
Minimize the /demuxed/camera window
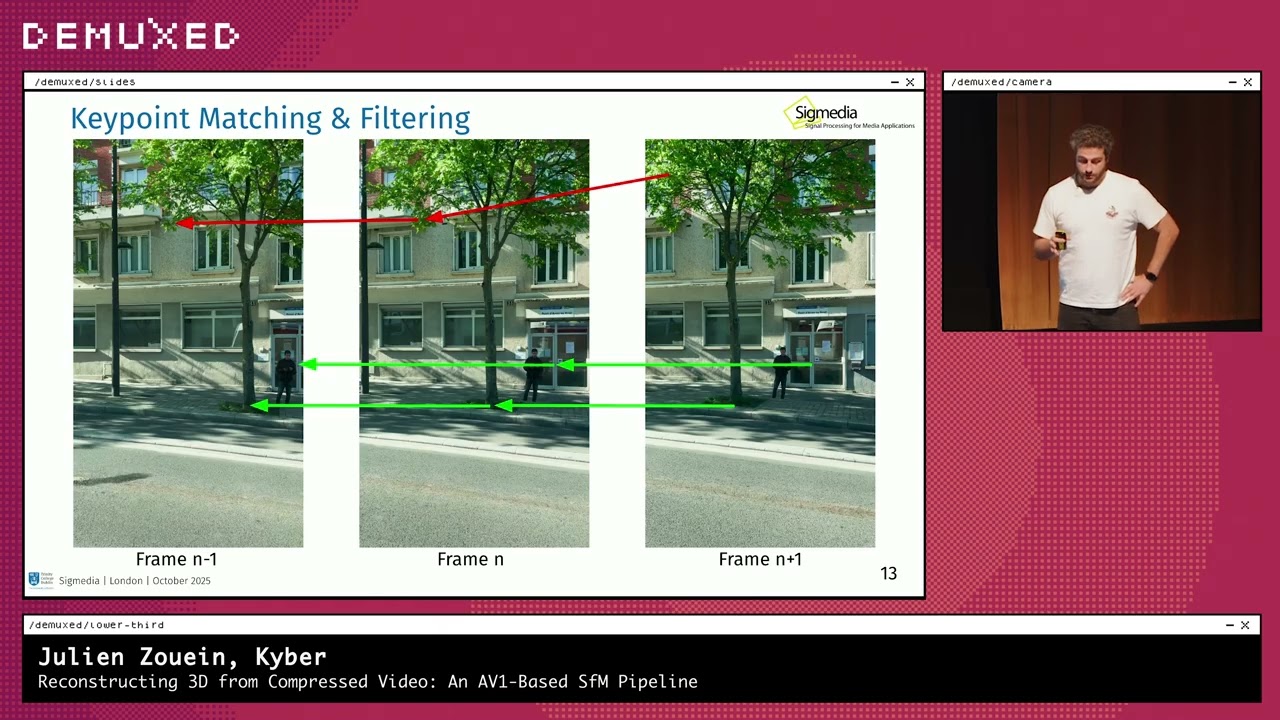[x=1233, y=82]
